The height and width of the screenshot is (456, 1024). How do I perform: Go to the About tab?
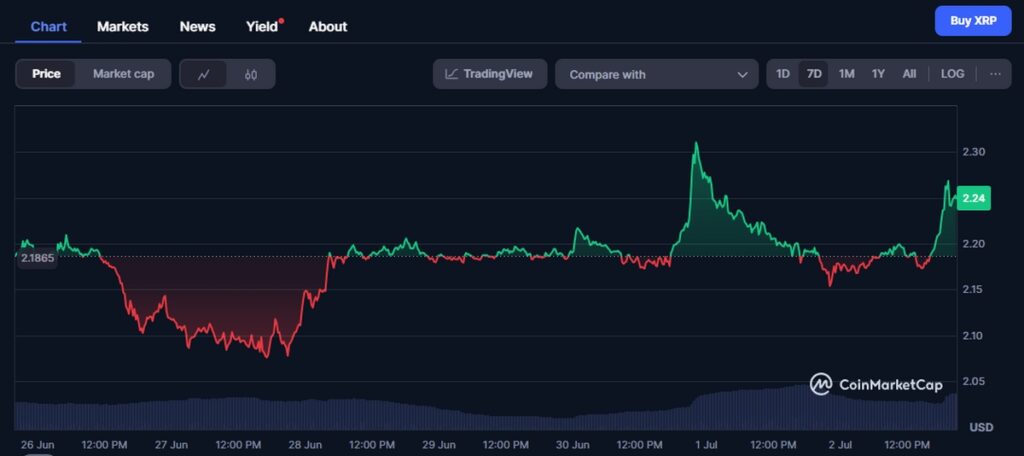tap(328, 27)
